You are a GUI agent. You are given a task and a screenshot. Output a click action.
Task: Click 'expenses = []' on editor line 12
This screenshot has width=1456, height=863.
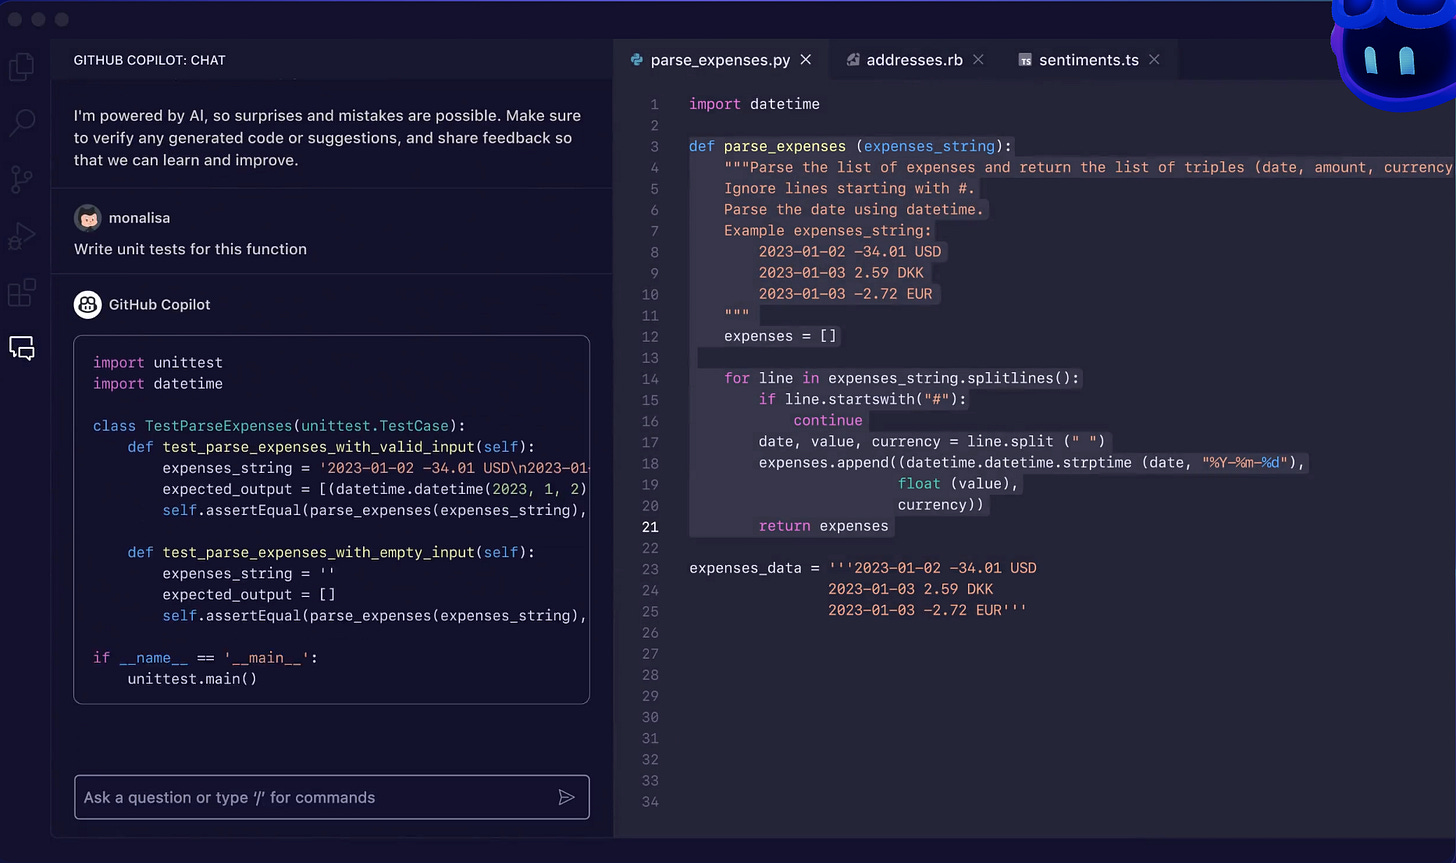[x=780, y=336]
